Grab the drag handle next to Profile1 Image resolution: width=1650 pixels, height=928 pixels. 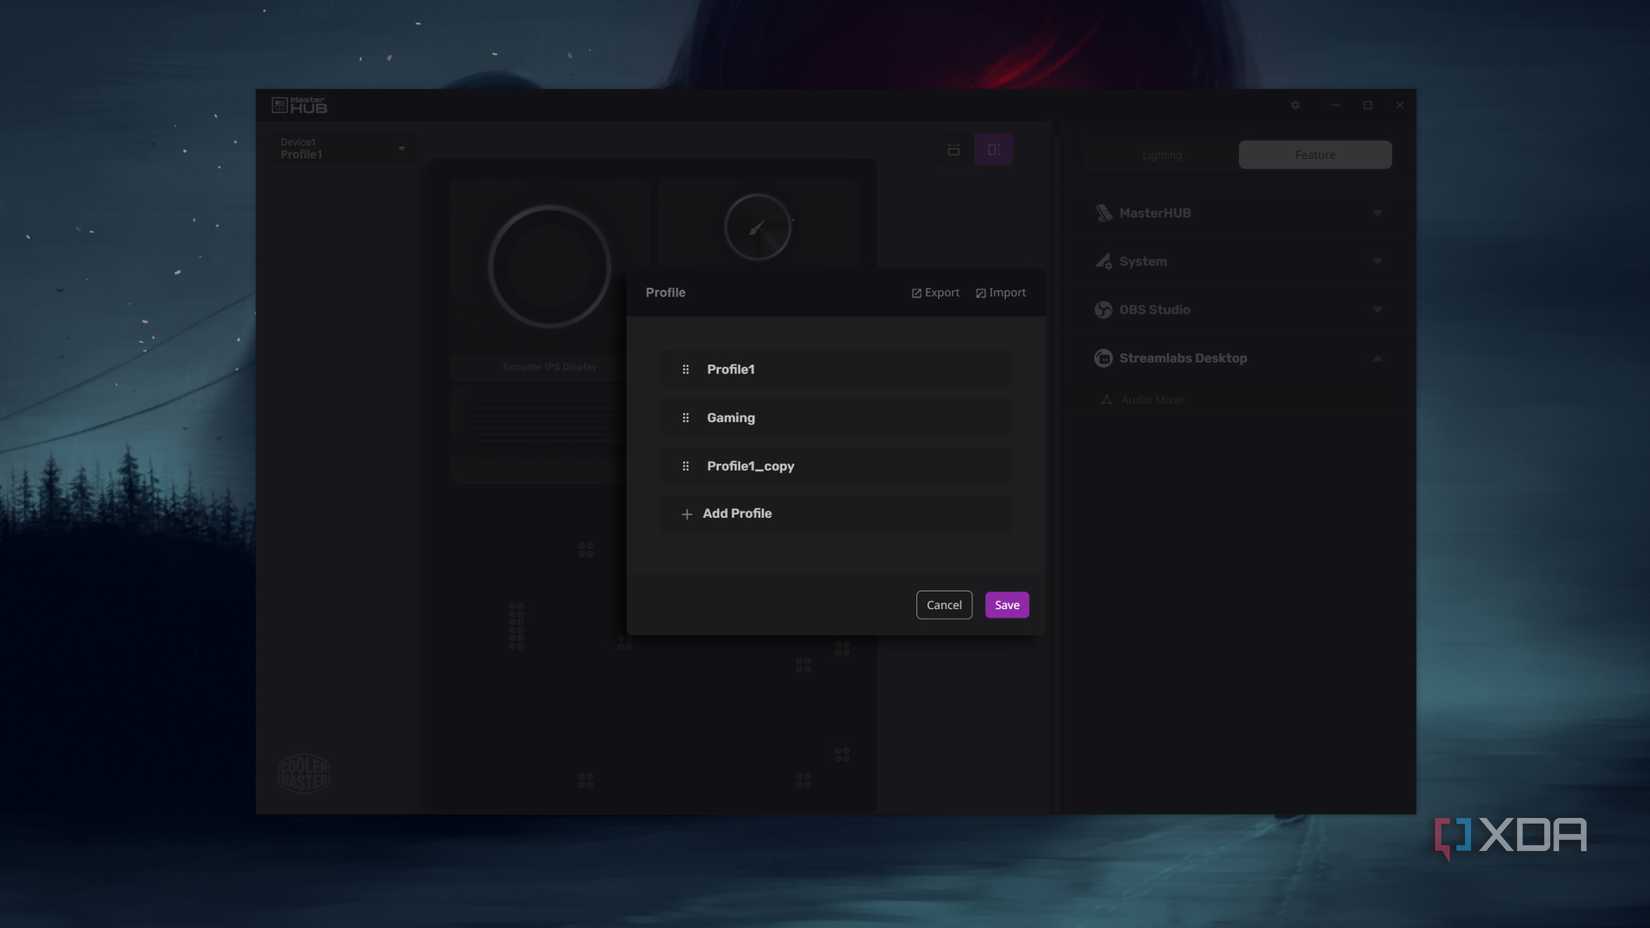pos(686,369)
